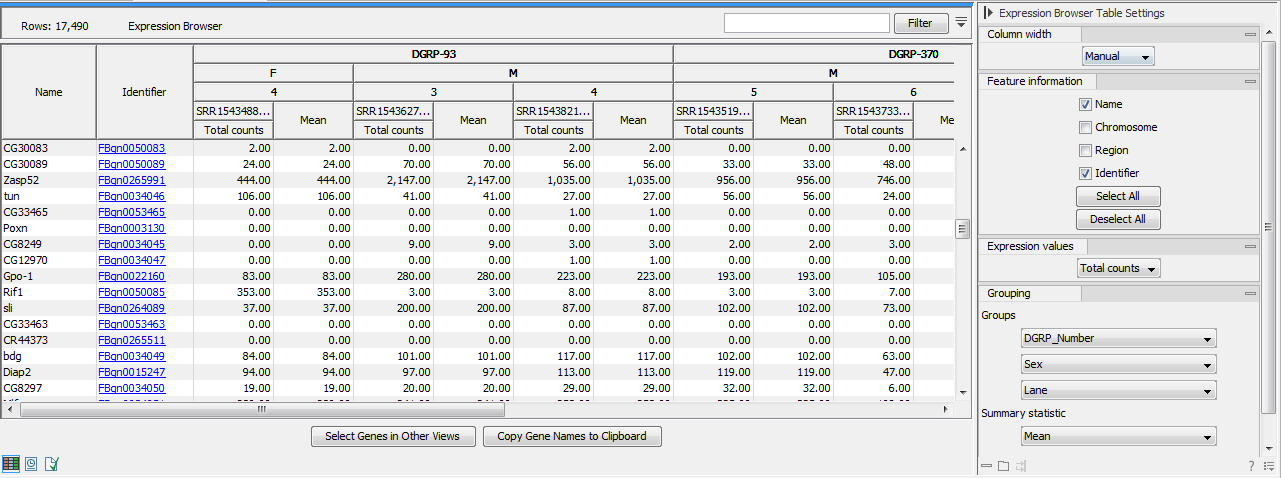The width and height of the screenshot is (1281, 478).
Task: Open the settings list menu icon
Action: coord(1268,466)
